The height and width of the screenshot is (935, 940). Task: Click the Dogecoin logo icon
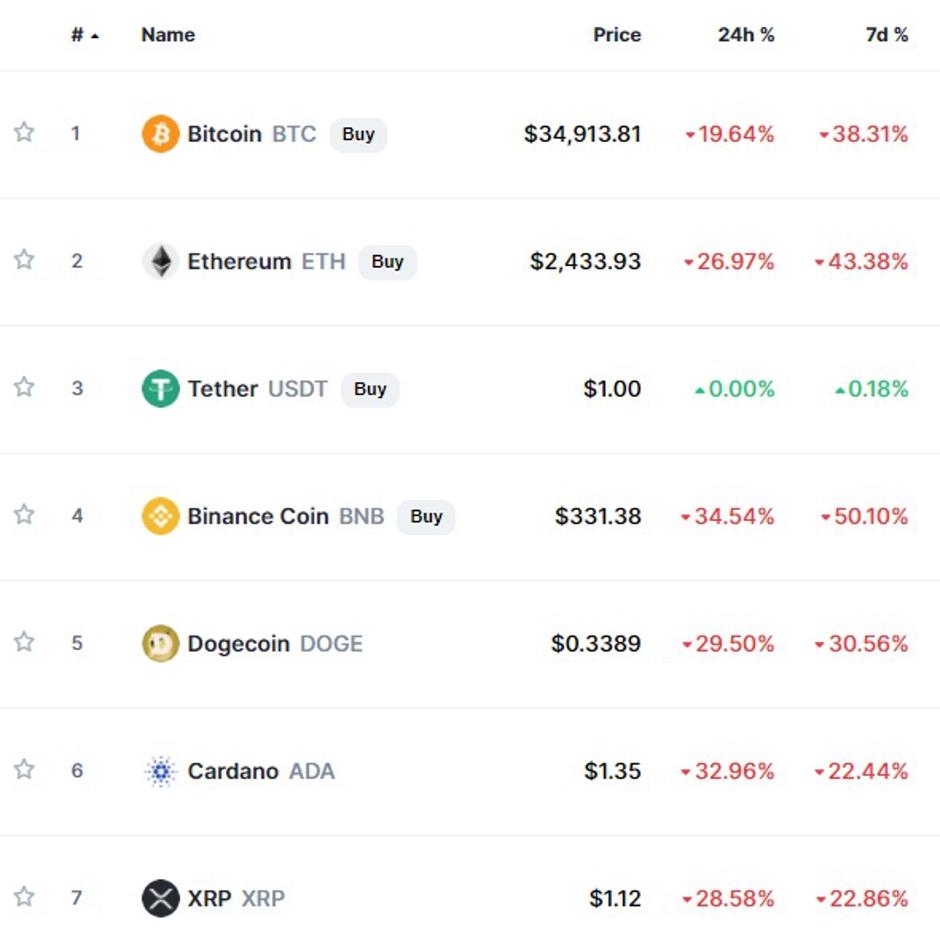coord(160,644)
